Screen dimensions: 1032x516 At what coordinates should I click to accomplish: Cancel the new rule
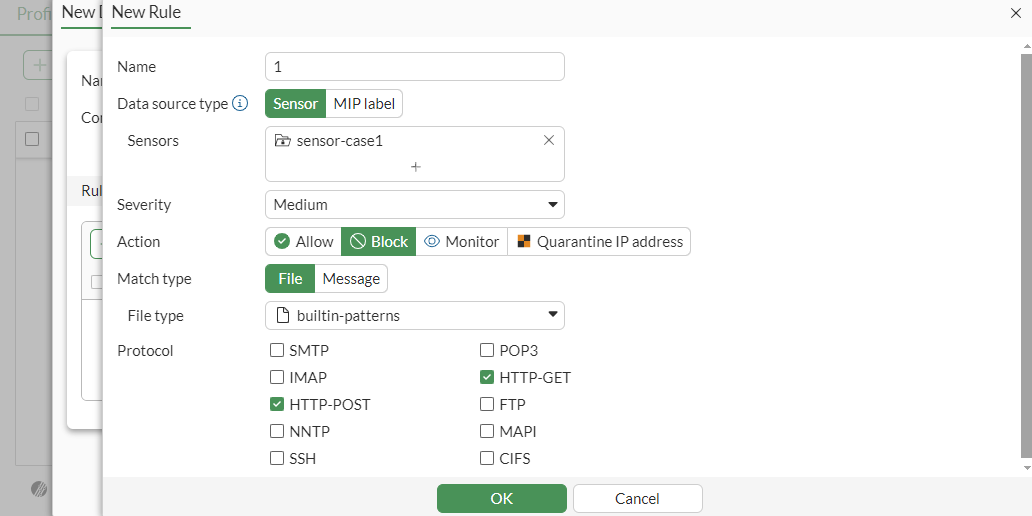tap(637, 498)
